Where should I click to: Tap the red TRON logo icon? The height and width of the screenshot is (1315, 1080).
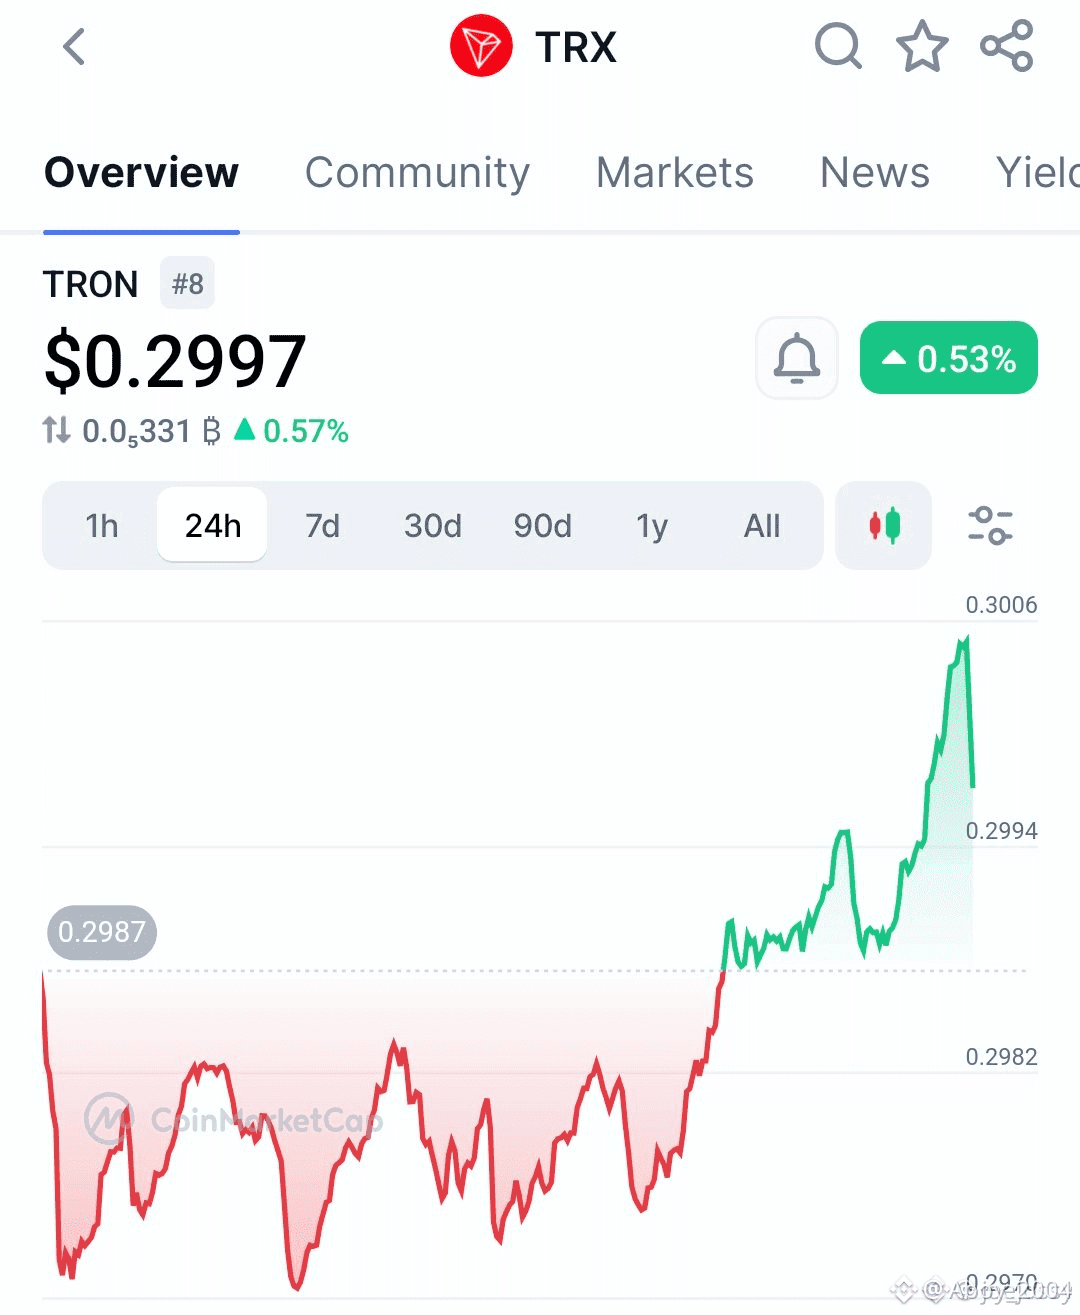coord(481,46)
